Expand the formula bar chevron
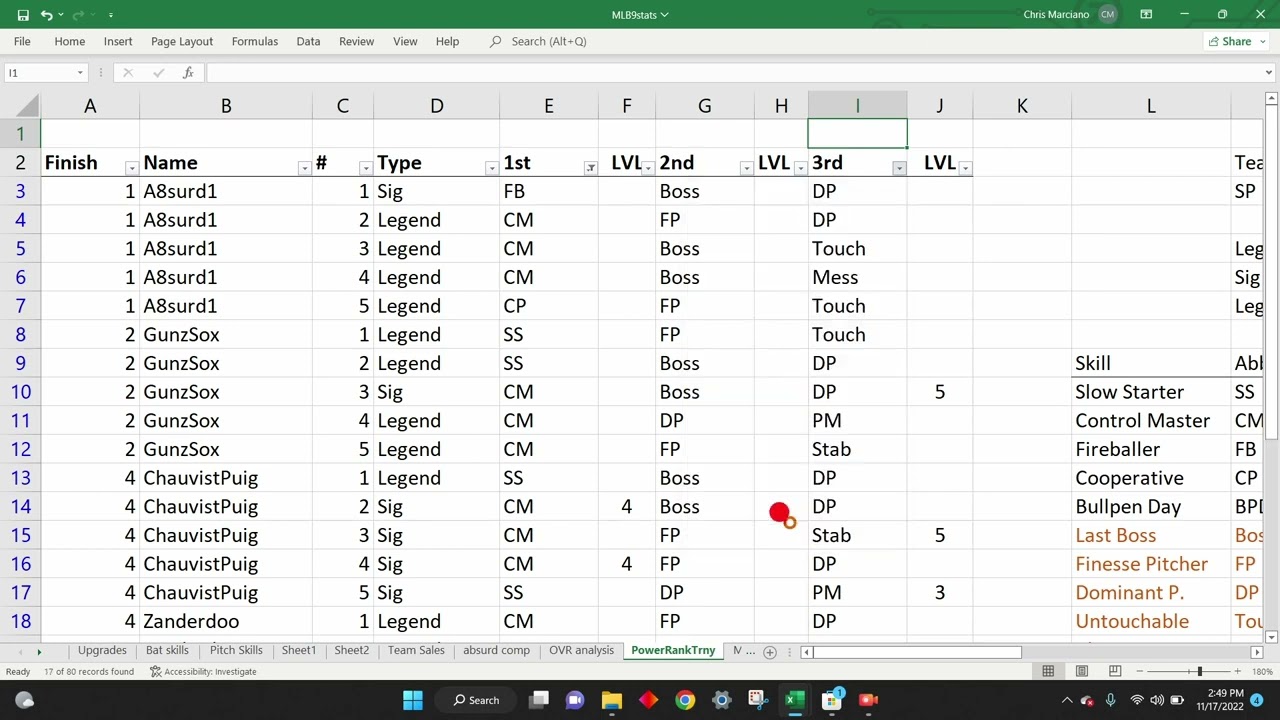 tap(1269, 73)
